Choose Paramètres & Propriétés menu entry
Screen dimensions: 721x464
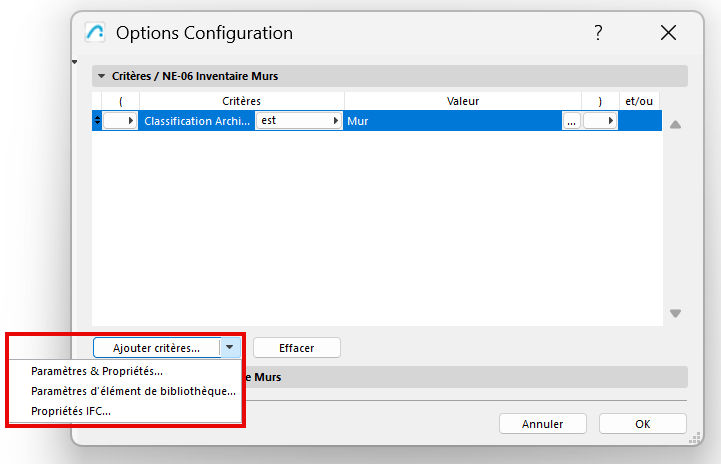(x=97, y=371)
